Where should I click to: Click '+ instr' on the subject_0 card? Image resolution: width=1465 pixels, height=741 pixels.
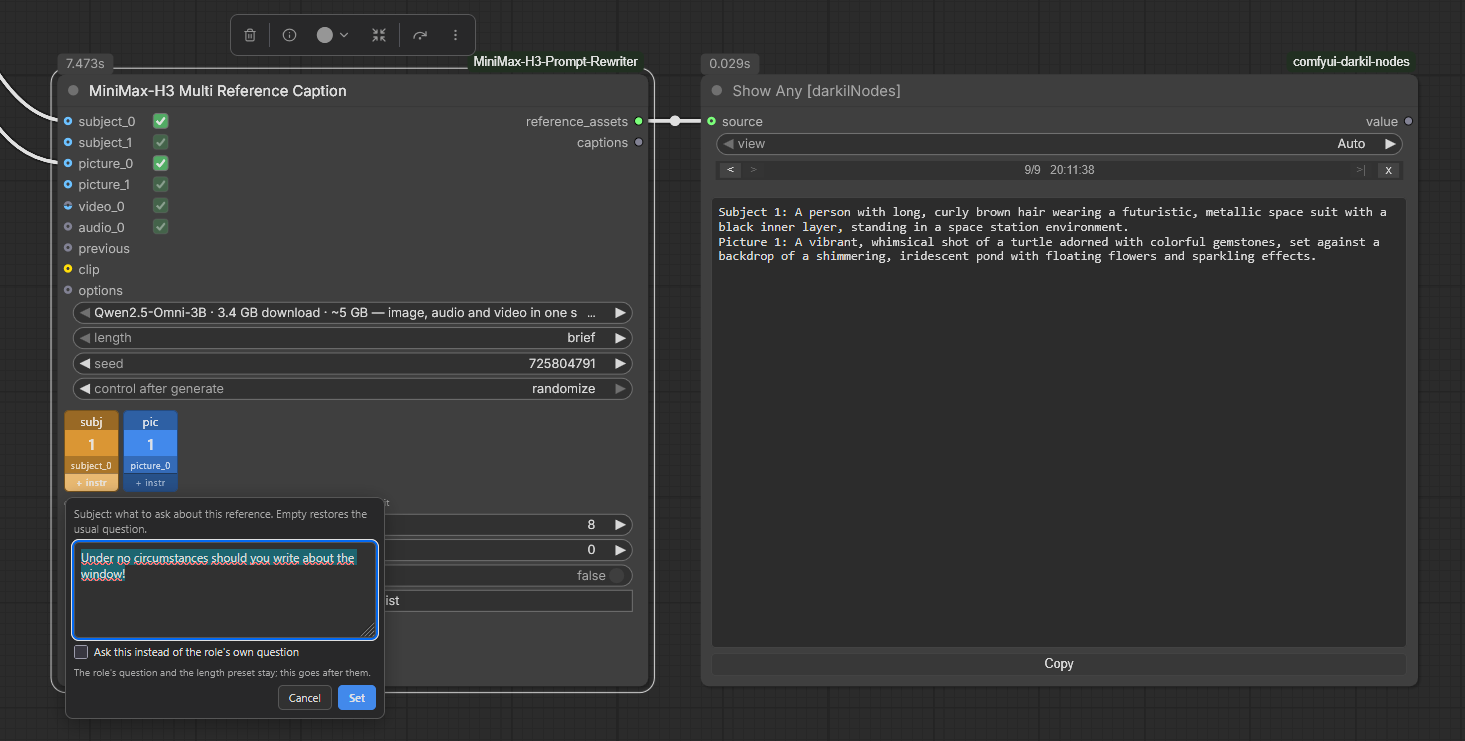tap(91, 483)
